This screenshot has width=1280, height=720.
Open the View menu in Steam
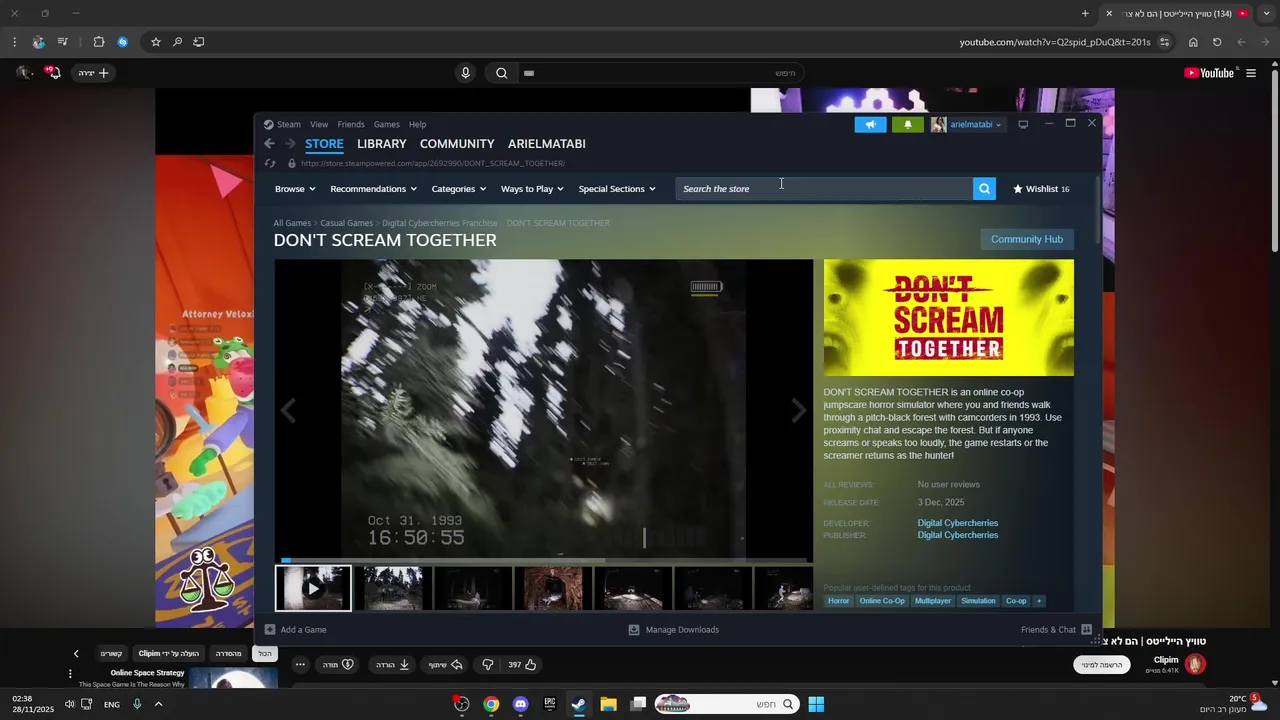(x=319, y=124)
